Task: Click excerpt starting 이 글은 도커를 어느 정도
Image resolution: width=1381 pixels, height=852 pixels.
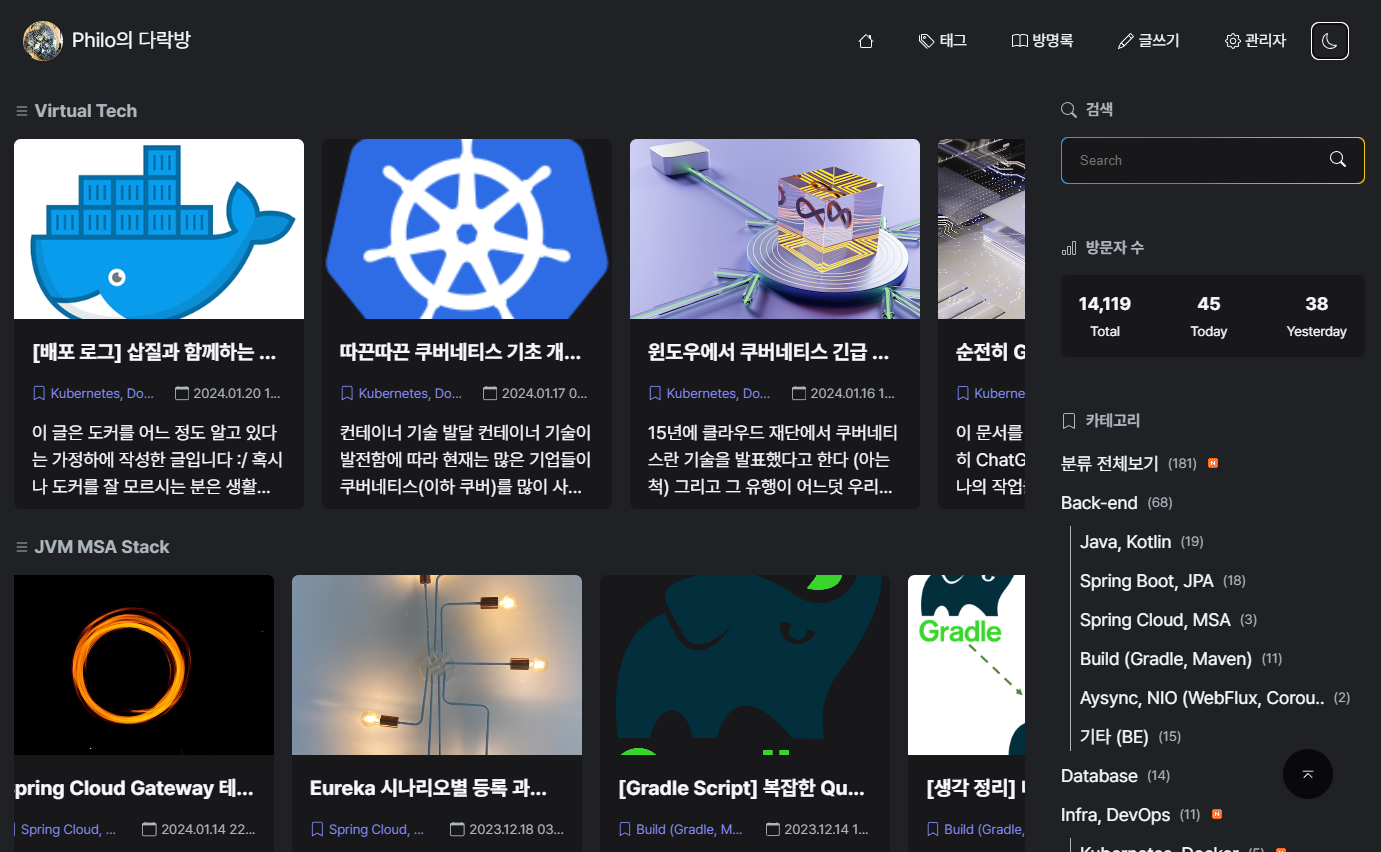Action: click(158, 460)
